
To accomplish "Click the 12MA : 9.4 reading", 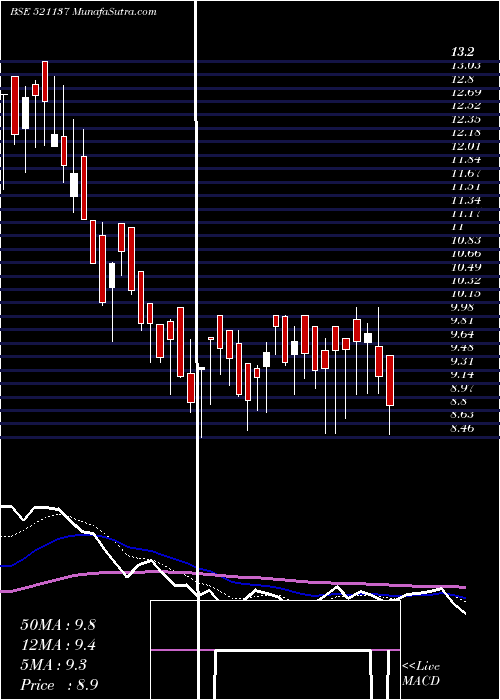I will tap(58, 645).
